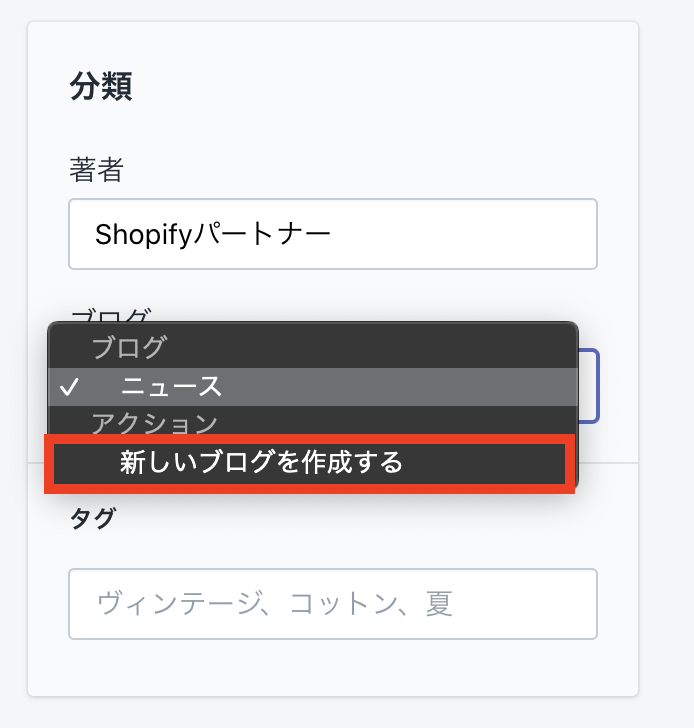694x728 pixels.
Task: Select the 新しいブログを作成する option
Action: click(262, 462)
